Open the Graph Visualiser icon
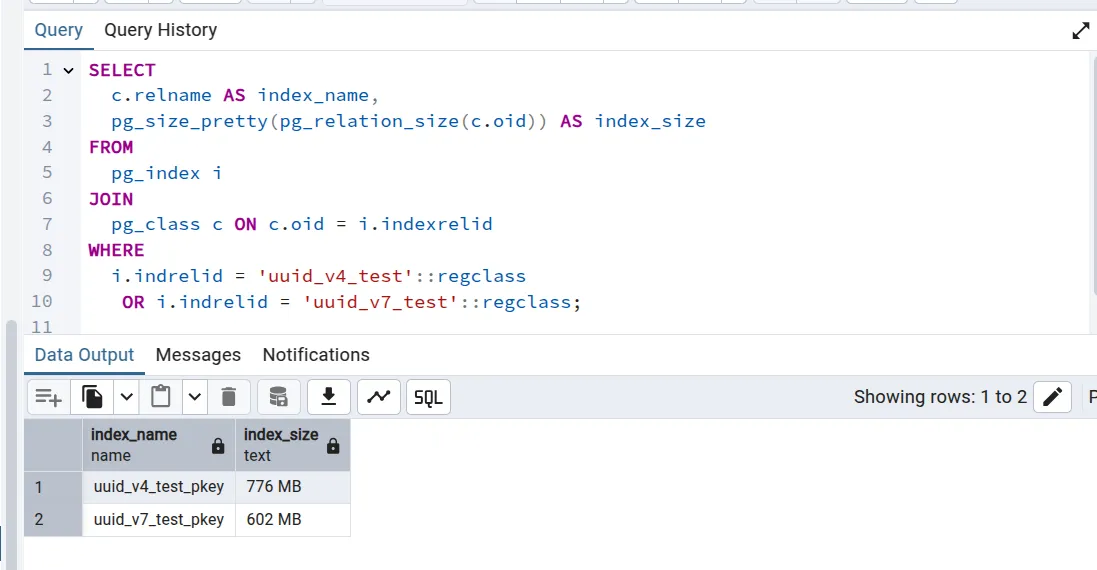The width and height of the screenshot is (1097, 570). click(378, 397)
